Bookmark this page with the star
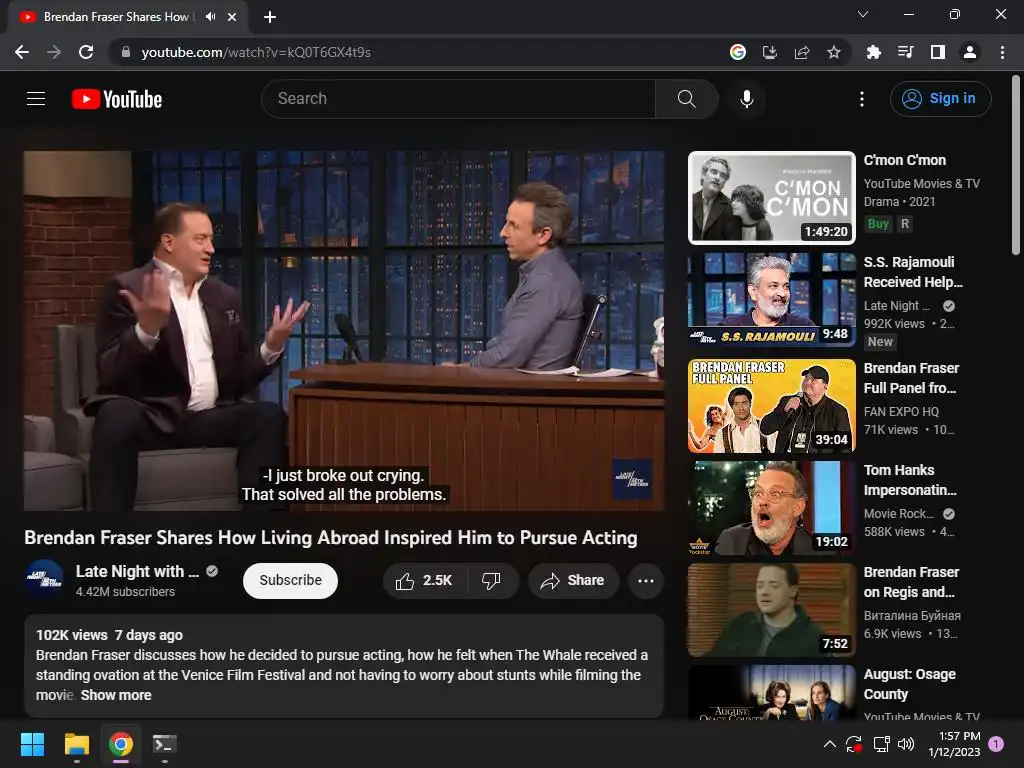 833,52
